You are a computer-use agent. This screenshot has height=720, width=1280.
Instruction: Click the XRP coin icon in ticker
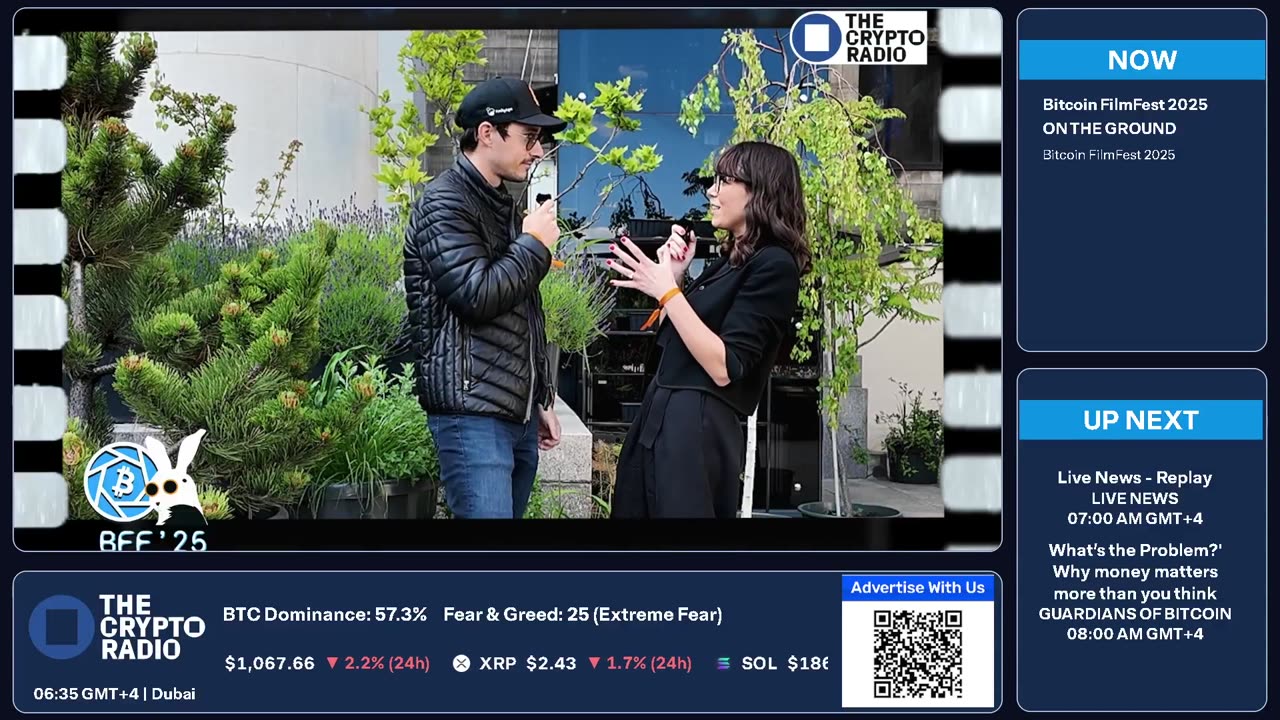[x=461, y=663]
